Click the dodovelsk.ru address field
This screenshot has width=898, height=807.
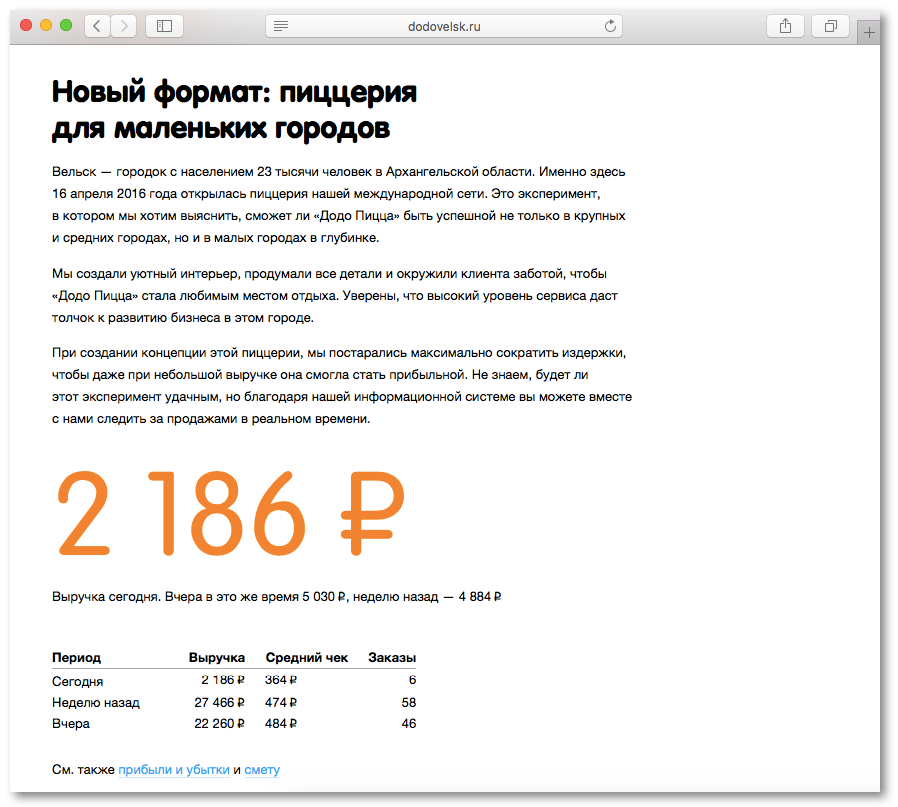coord(444,26)
